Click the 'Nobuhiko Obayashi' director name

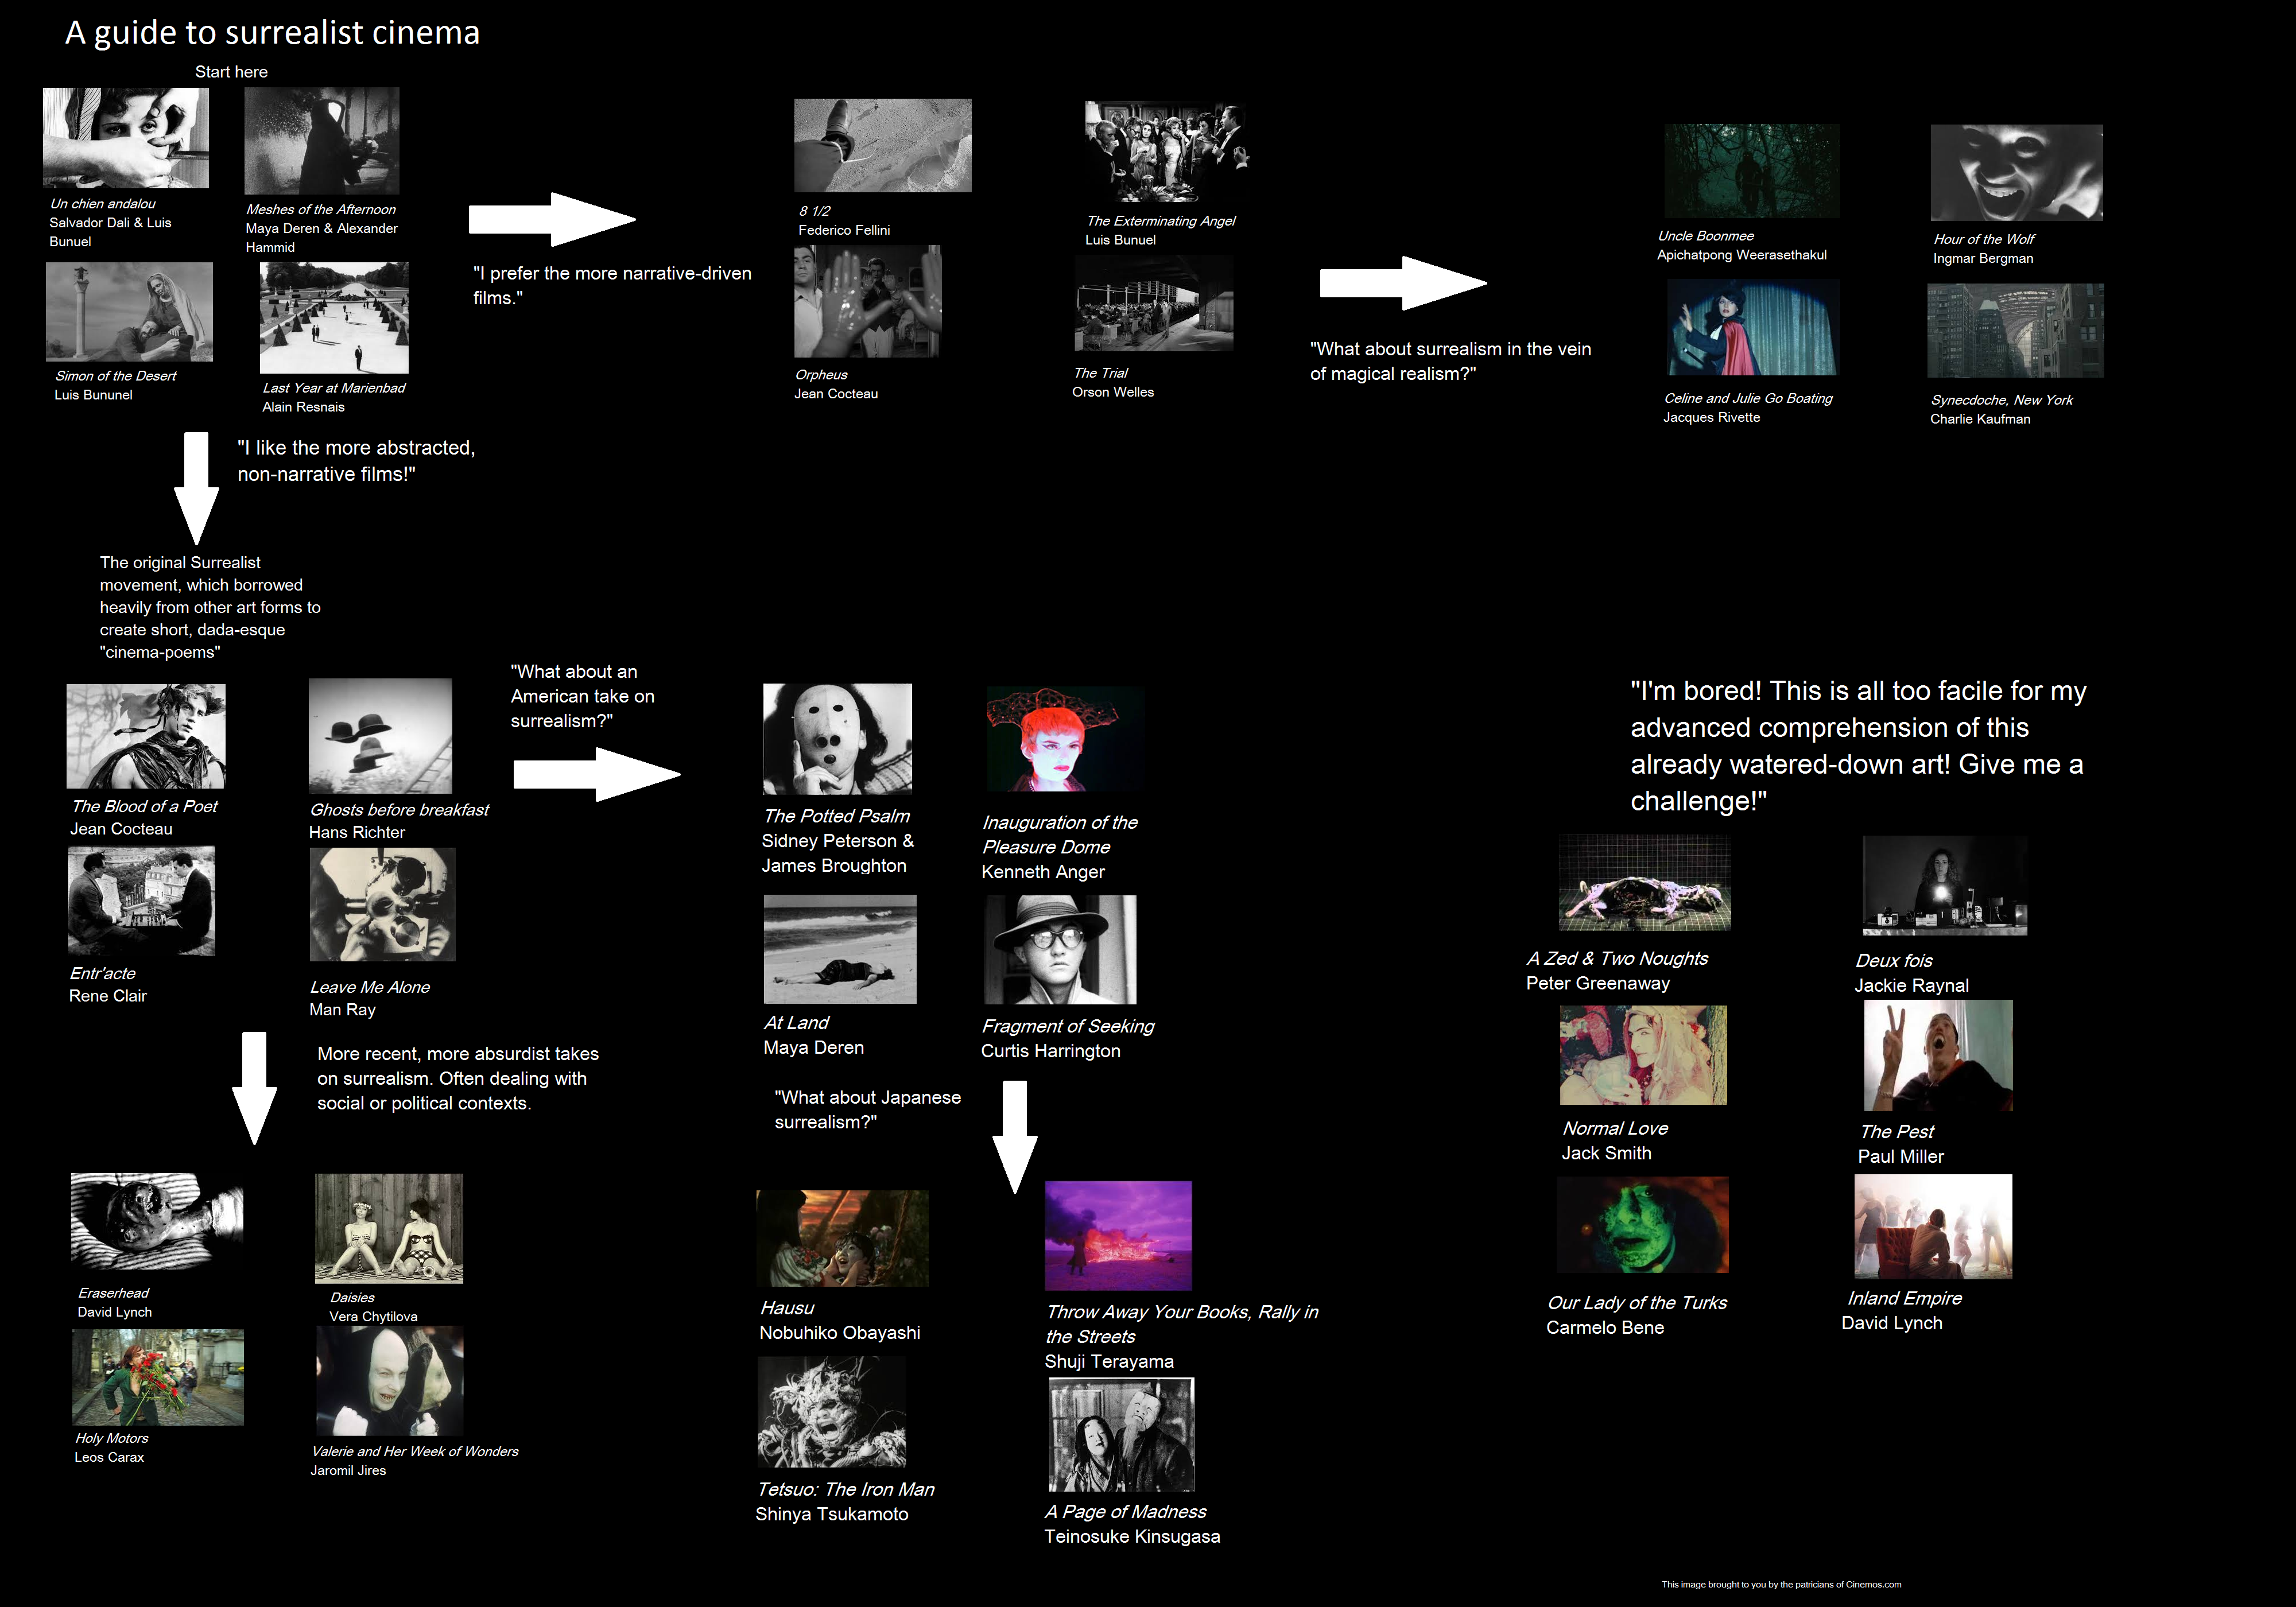pos(840,1333)
